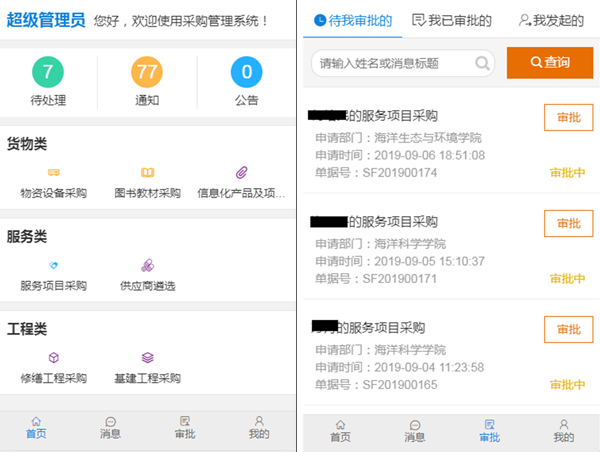Tap the blue 公告 count circle
Screen dimensions: 600x452
(x=246, y=73)
